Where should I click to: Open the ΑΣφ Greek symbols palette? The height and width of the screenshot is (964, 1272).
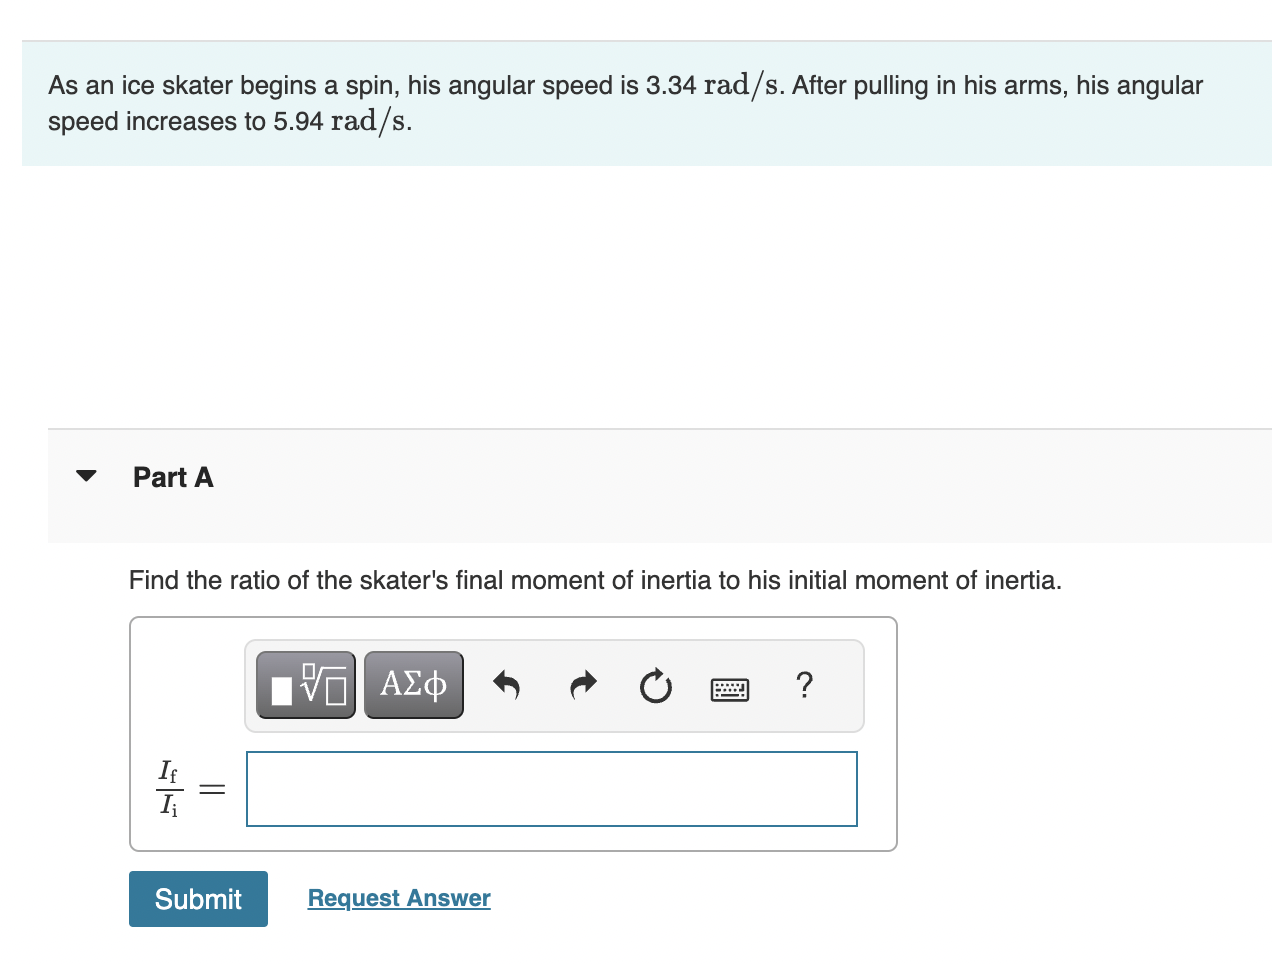click(x=413, y=684)
